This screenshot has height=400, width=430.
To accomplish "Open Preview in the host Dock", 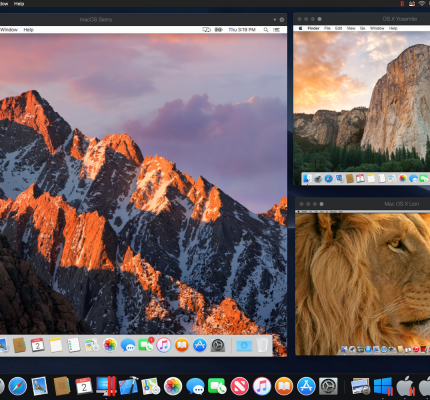I will point(360,386).
